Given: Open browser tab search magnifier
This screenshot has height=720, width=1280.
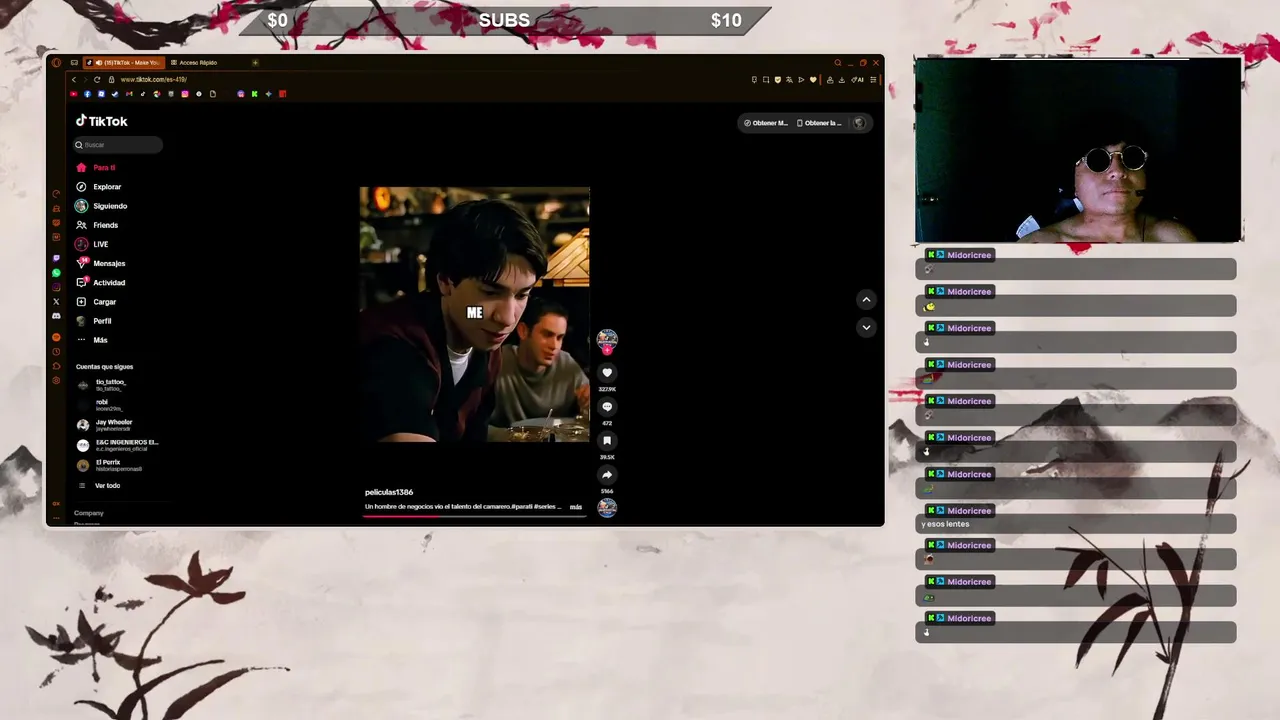Looking at the screenshot, I should tap(838, 62).
